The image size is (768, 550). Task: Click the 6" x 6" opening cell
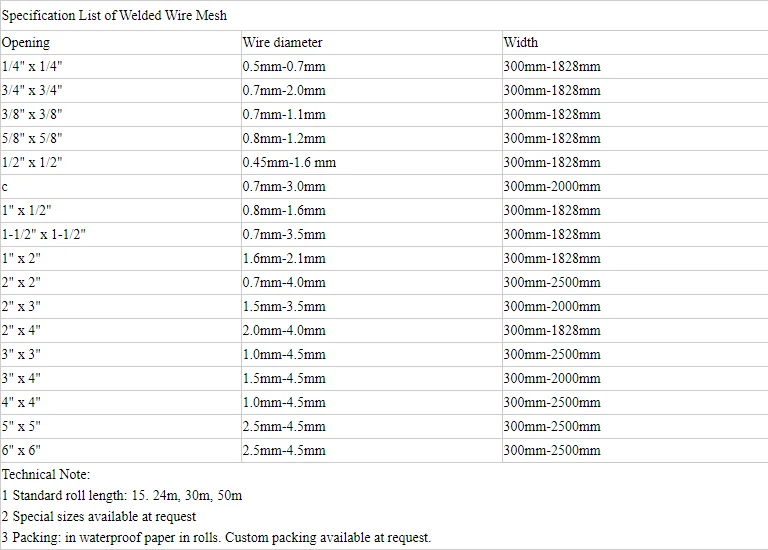pos(21,450)
